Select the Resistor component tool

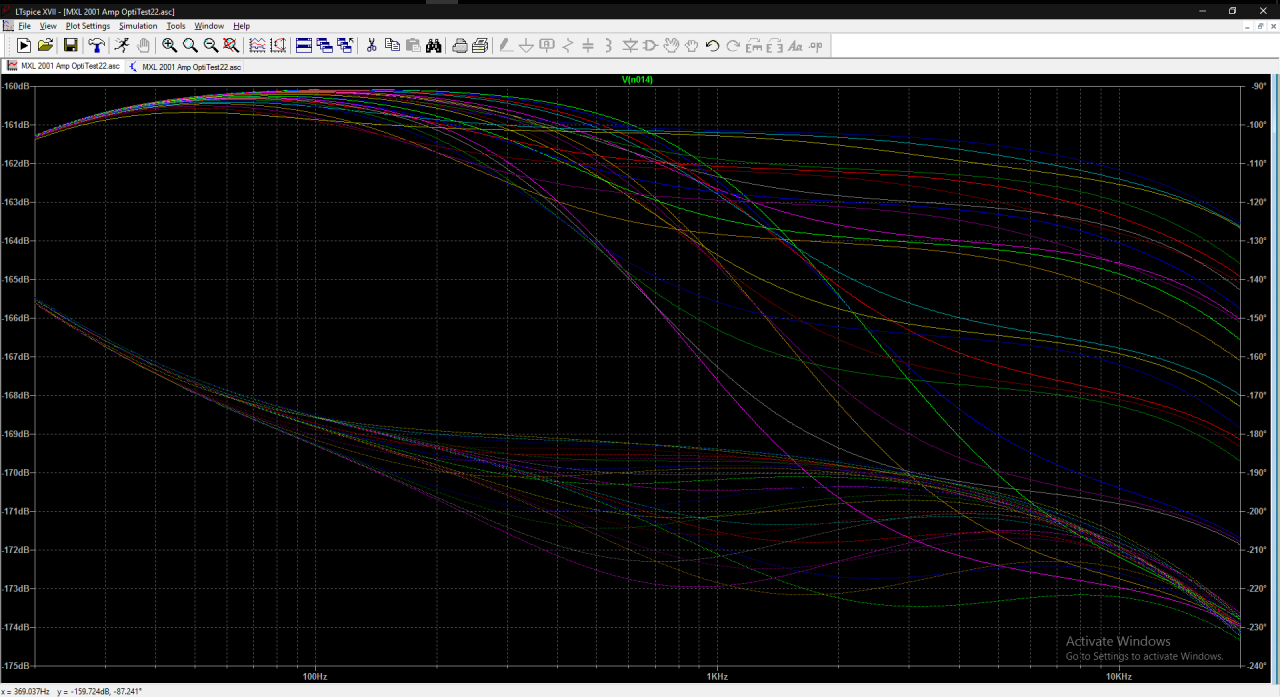567,45
